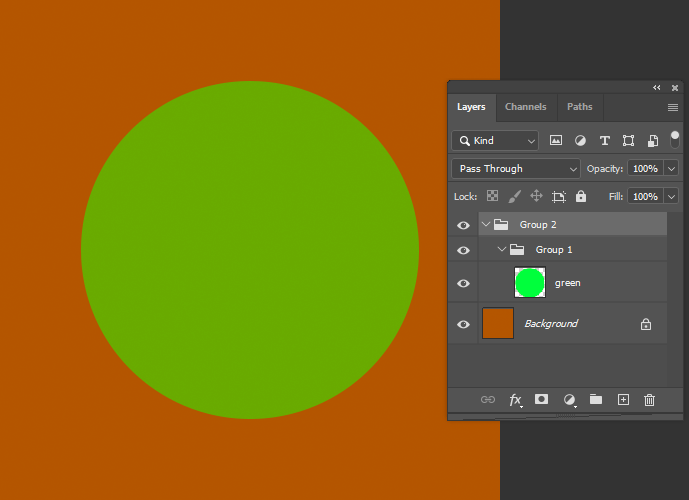Click the Background layer lock icon
This screenshot has width=689, height=500.
point(645,324)
